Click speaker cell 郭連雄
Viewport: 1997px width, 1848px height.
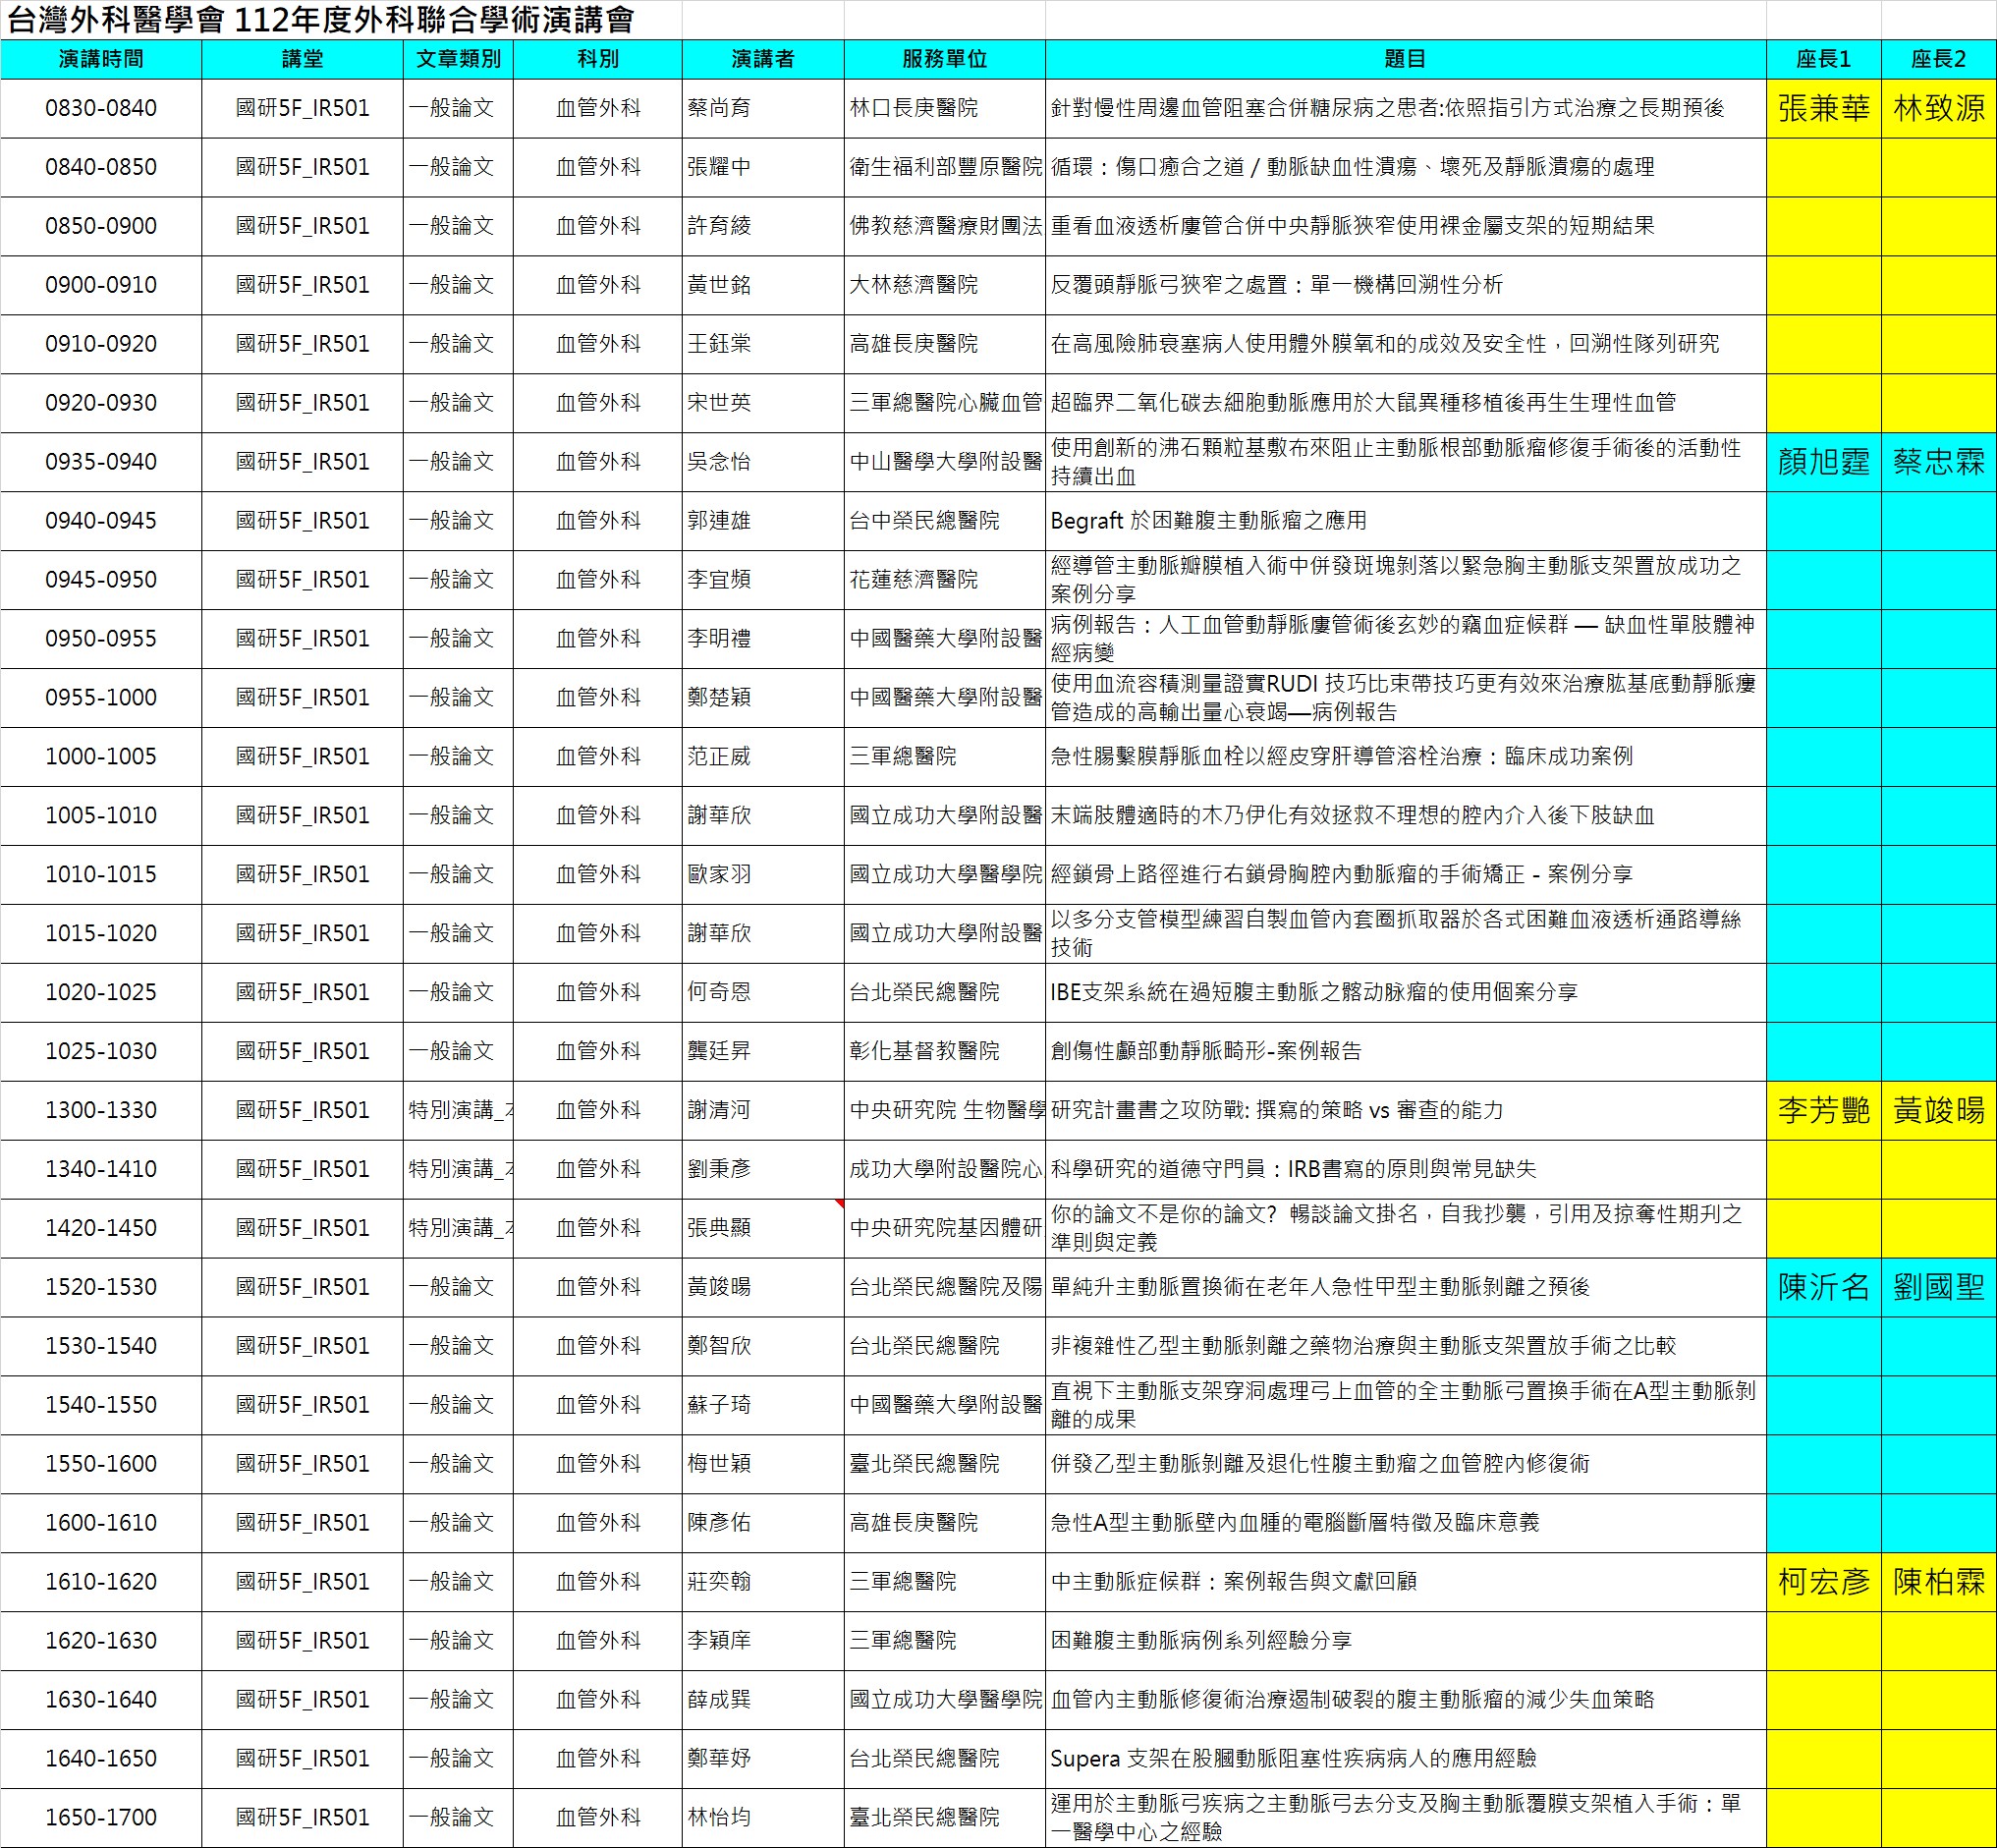point(763,520)
